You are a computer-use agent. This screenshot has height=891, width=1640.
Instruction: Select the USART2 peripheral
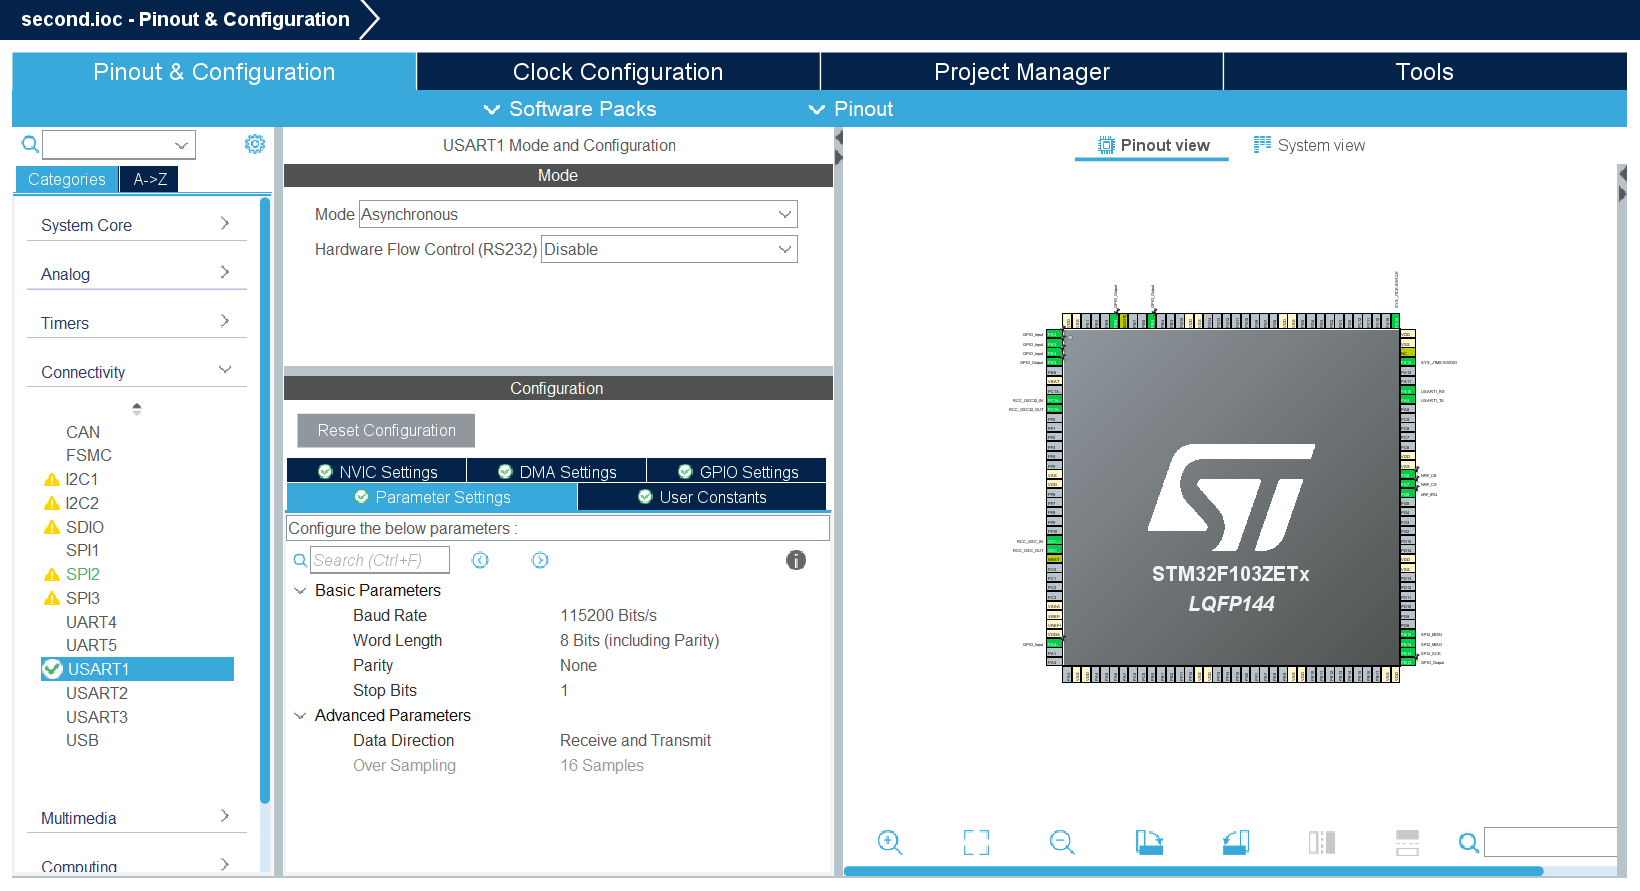coord(97,693)
